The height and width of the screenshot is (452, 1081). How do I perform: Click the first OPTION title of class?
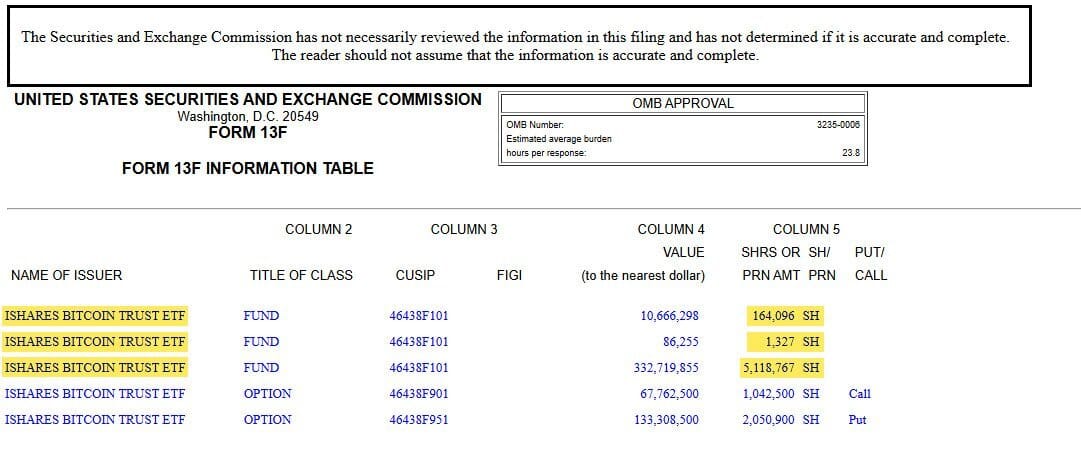[267, 394]
